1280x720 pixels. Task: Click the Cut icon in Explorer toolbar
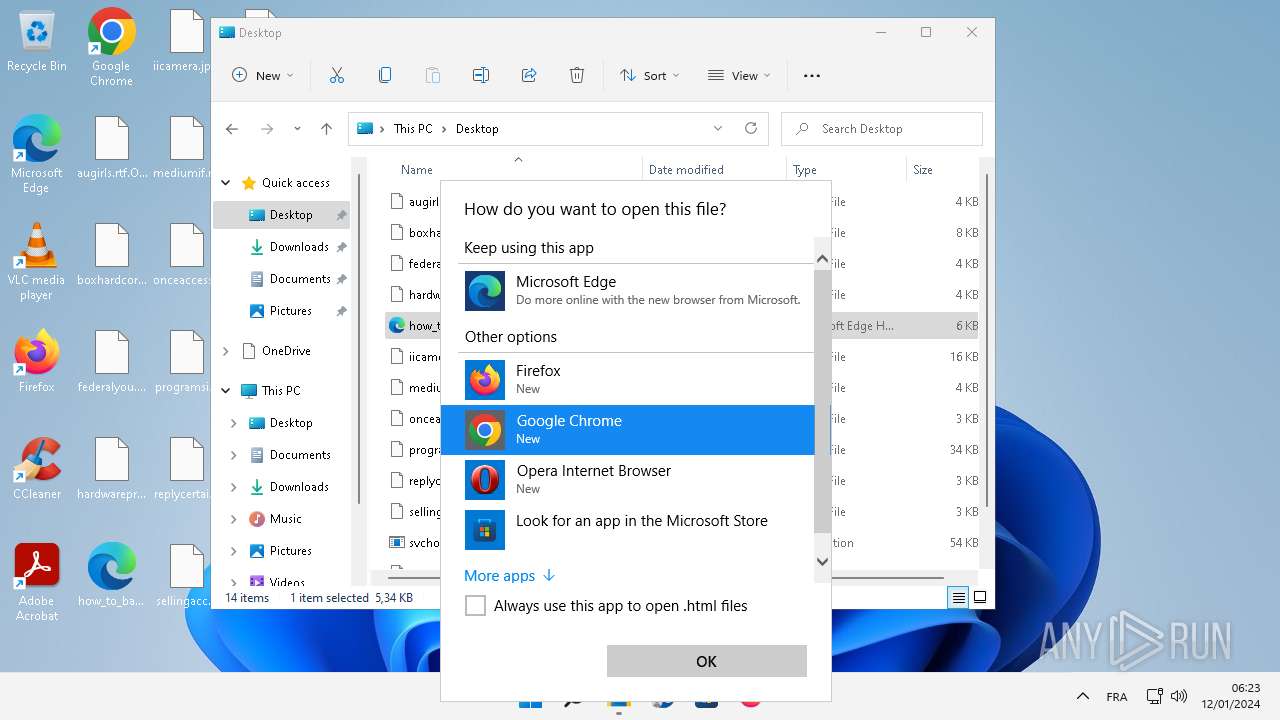click(x=336, y=75)
